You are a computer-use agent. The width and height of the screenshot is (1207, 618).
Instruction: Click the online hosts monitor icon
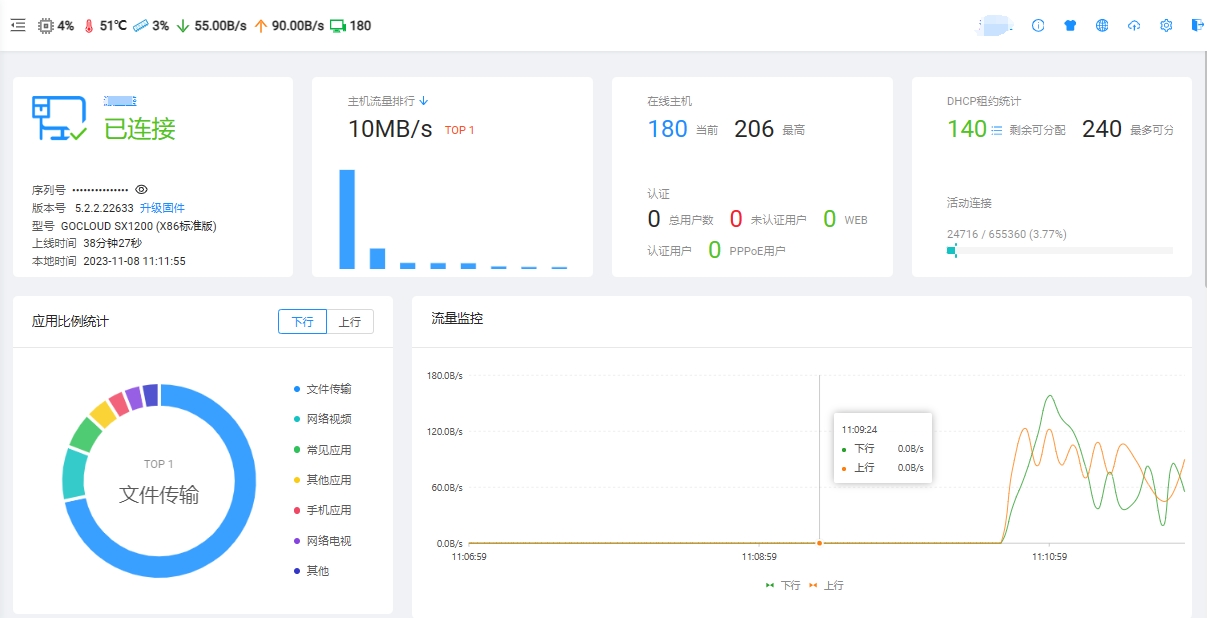(338, 26)
